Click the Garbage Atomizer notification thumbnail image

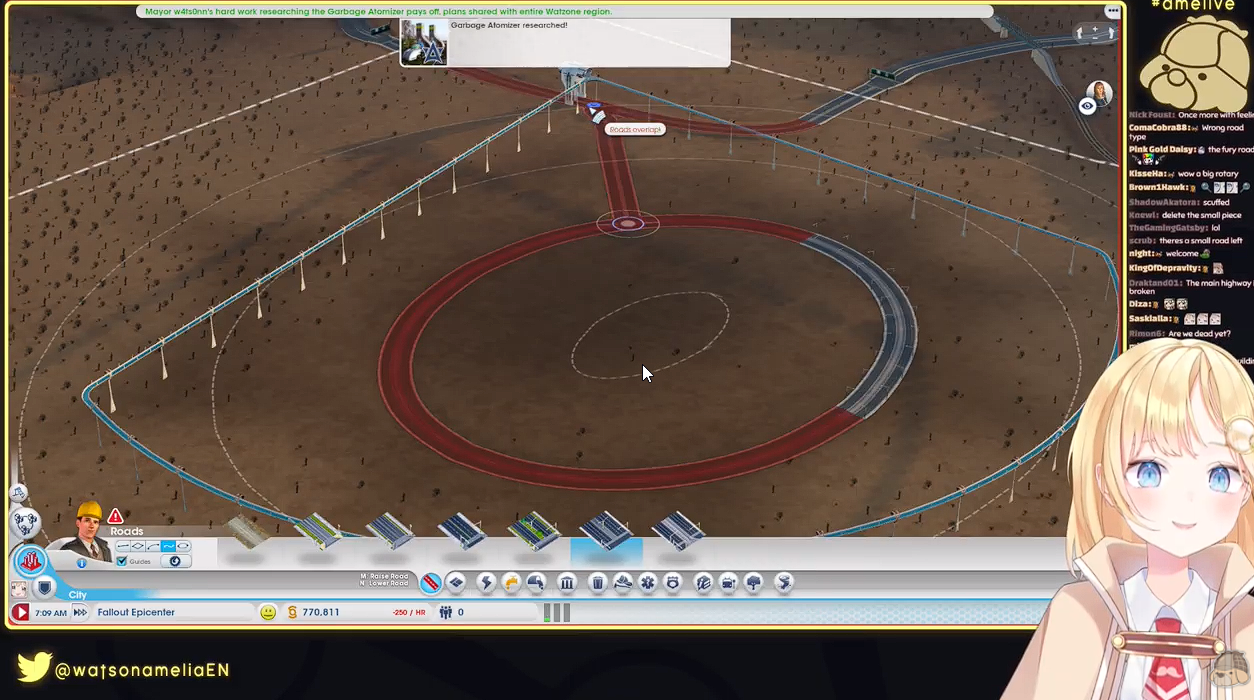click(x=424, y=43)
